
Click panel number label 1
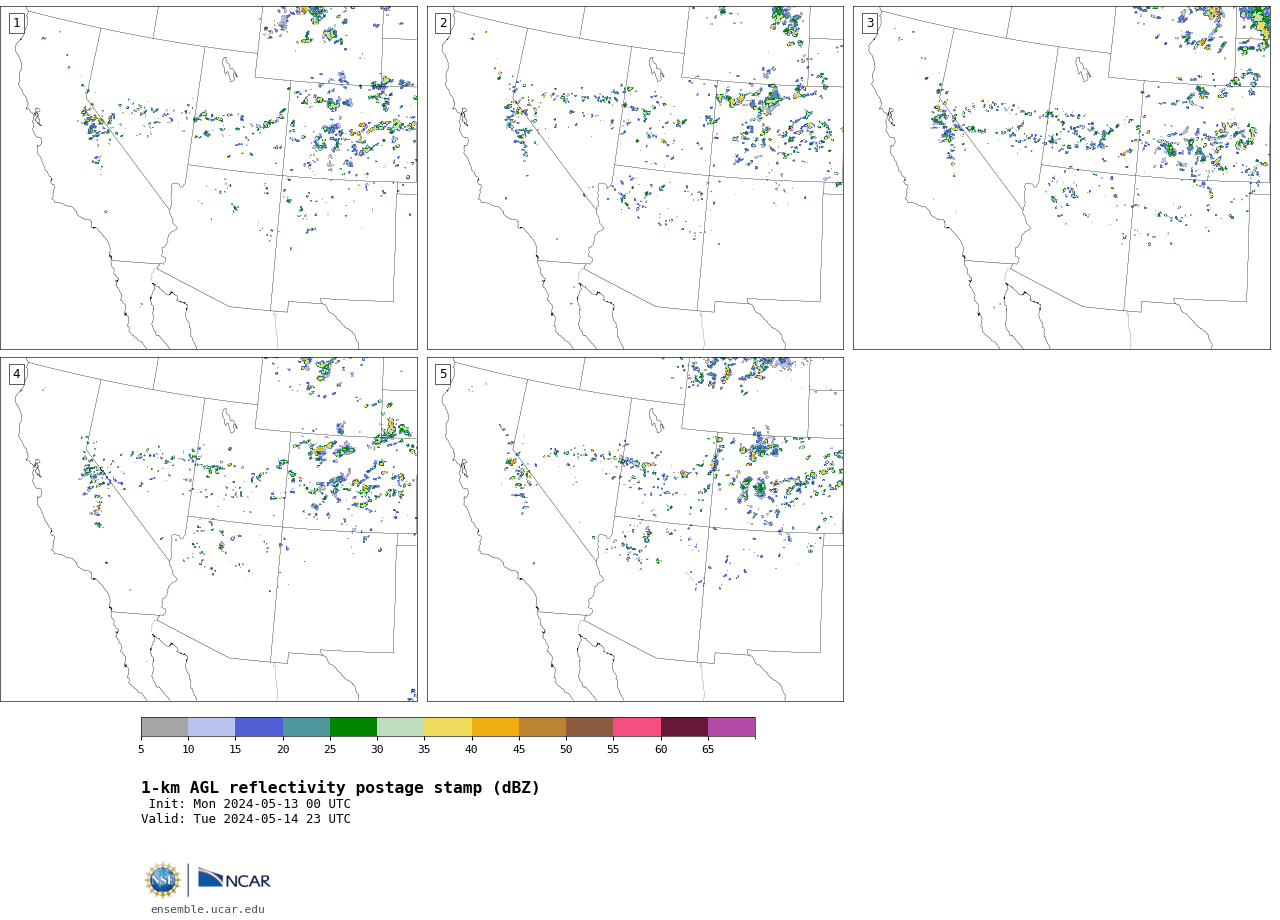pyautogui.click(x=16, y=23)
